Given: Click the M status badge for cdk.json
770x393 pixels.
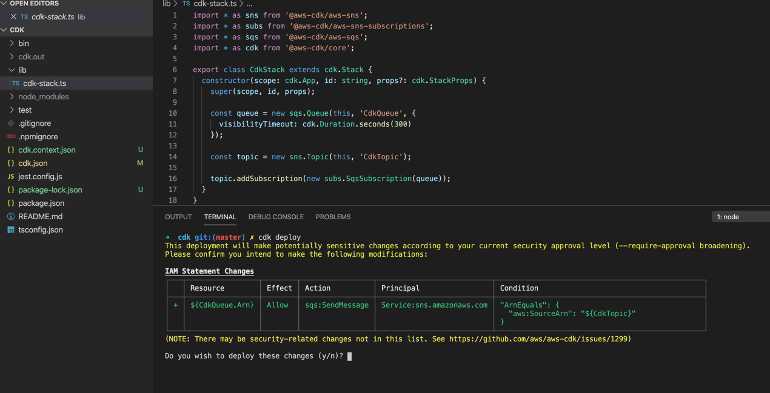Looking at the screenshot, I should 140,163.
